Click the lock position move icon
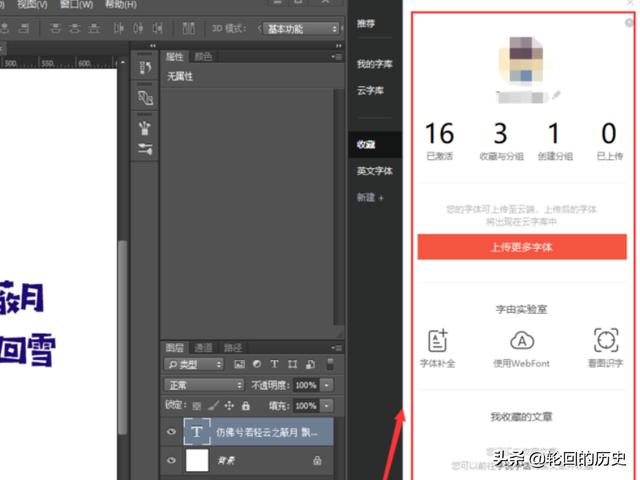This screenshot has width=640, height=480. click(229, 406)
